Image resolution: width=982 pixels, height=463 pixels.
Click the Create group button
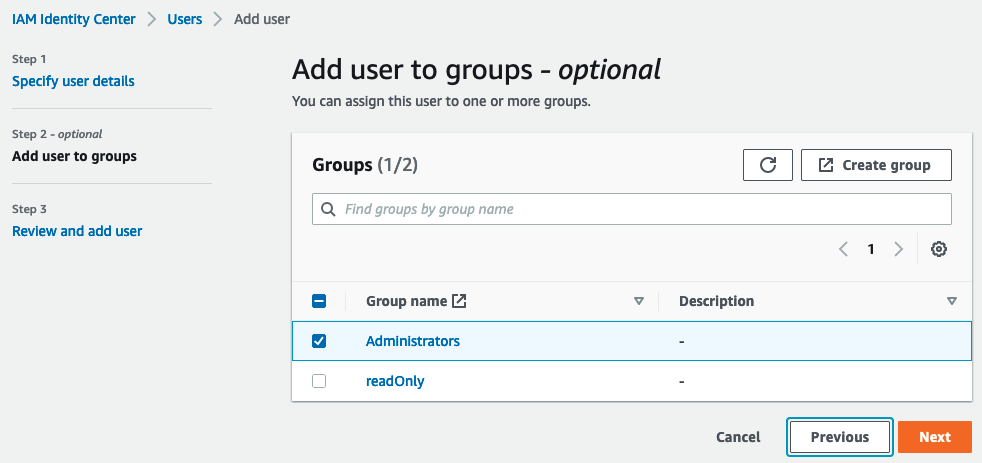[x=876, y=165]
